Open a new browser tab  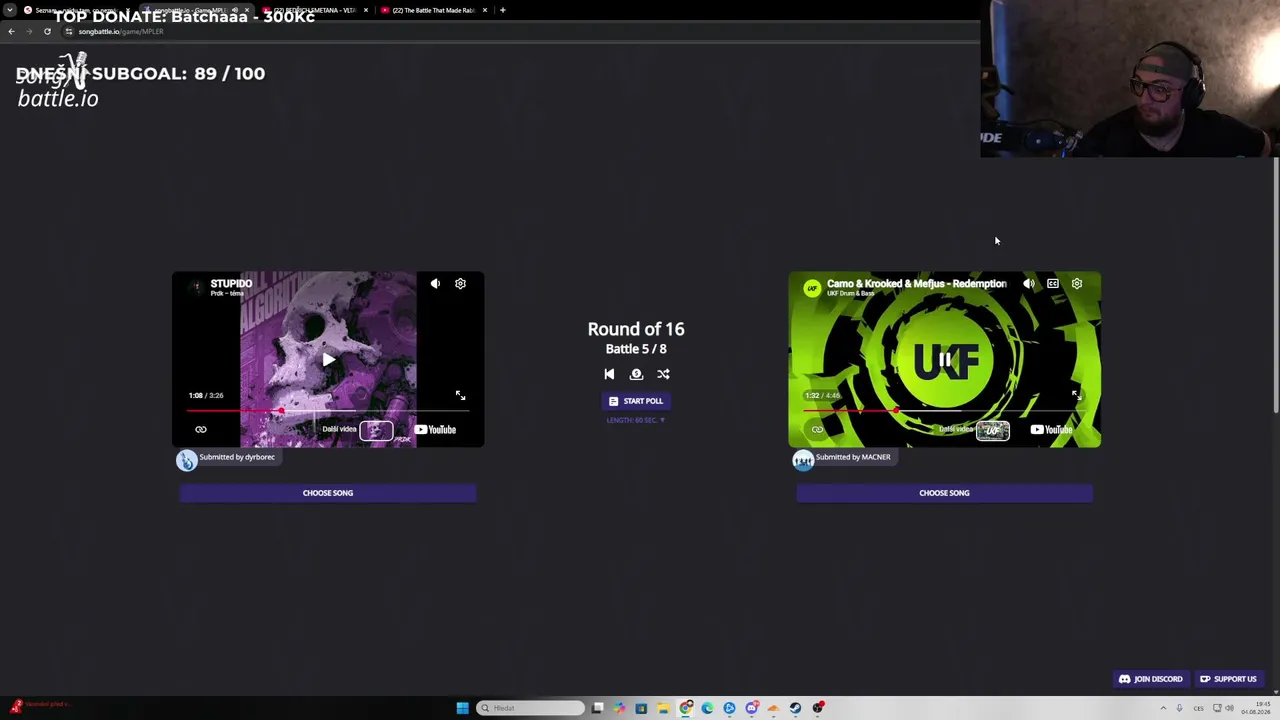click(502, 10)
